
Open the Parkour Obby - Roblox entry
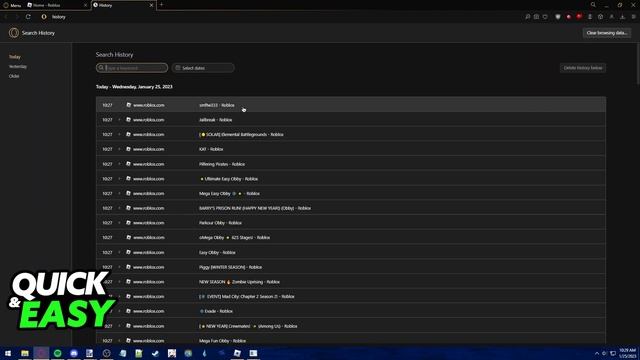(x=351, y=223)
